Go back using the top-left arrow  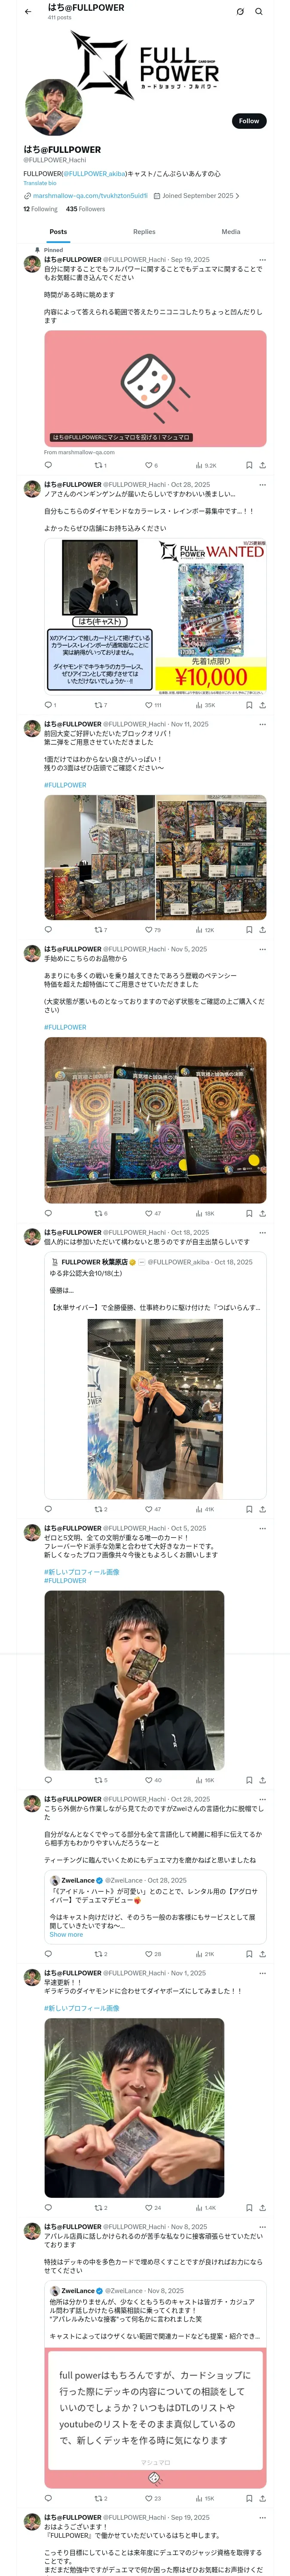pyautogui.click(x=28, y=12)
